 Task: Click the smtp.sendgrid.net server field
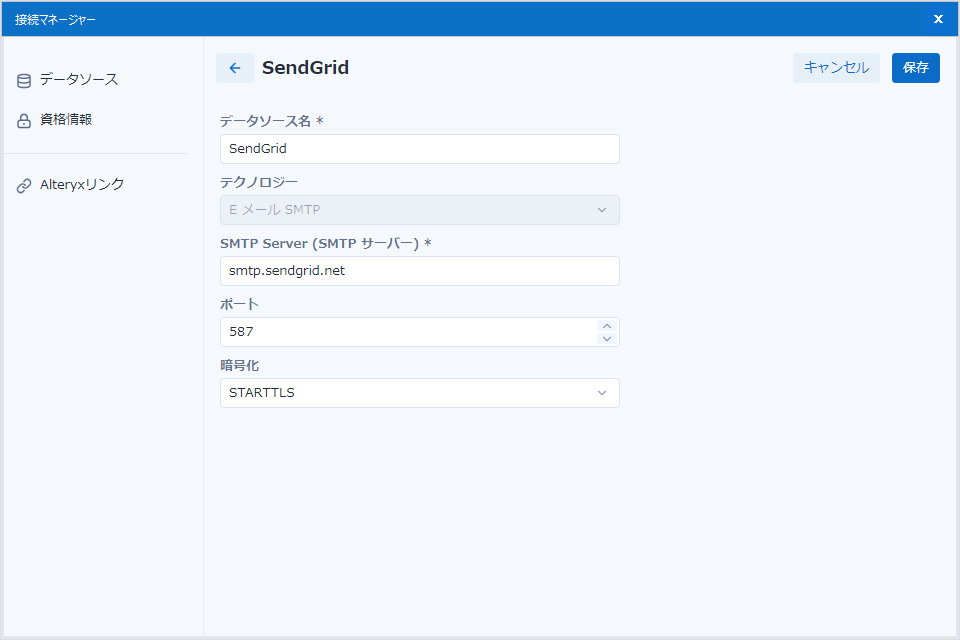coord(419,271)
